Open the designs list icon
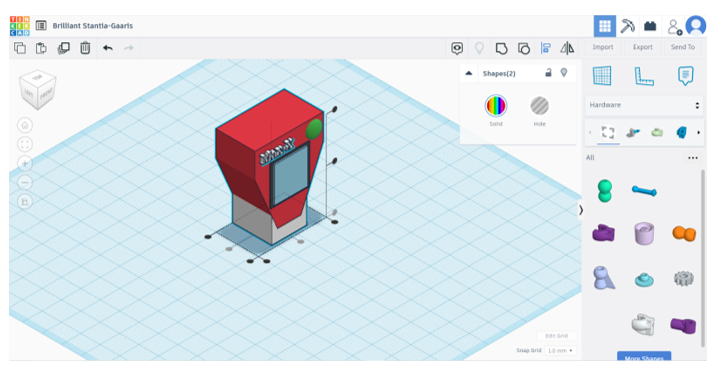 [41, 26]
